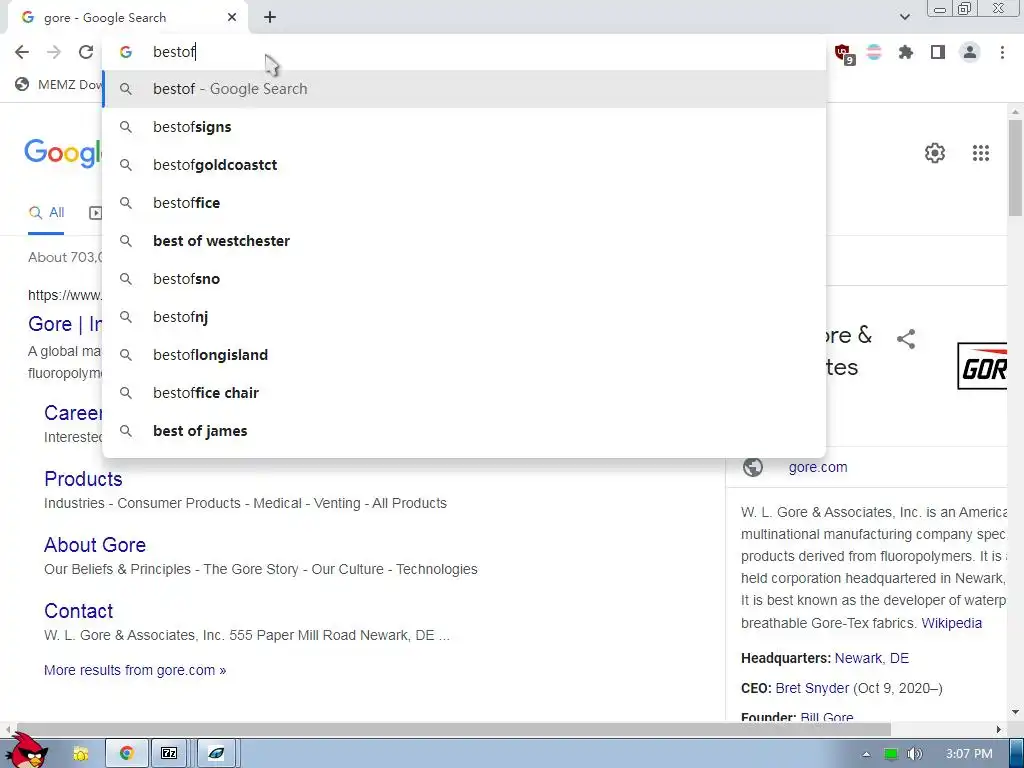1024x768 pixels.
Task: Click the 3:07 PM clock in the taskbar
Action: coord(969,754)
